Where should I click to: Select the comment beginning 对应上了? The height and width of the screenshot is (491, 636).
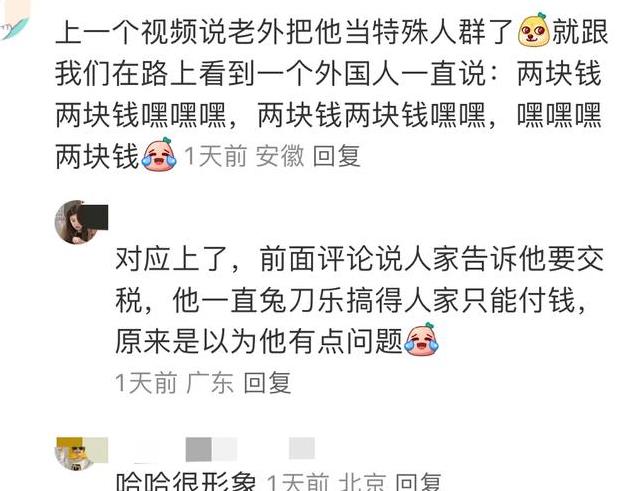tap(359, 300)
